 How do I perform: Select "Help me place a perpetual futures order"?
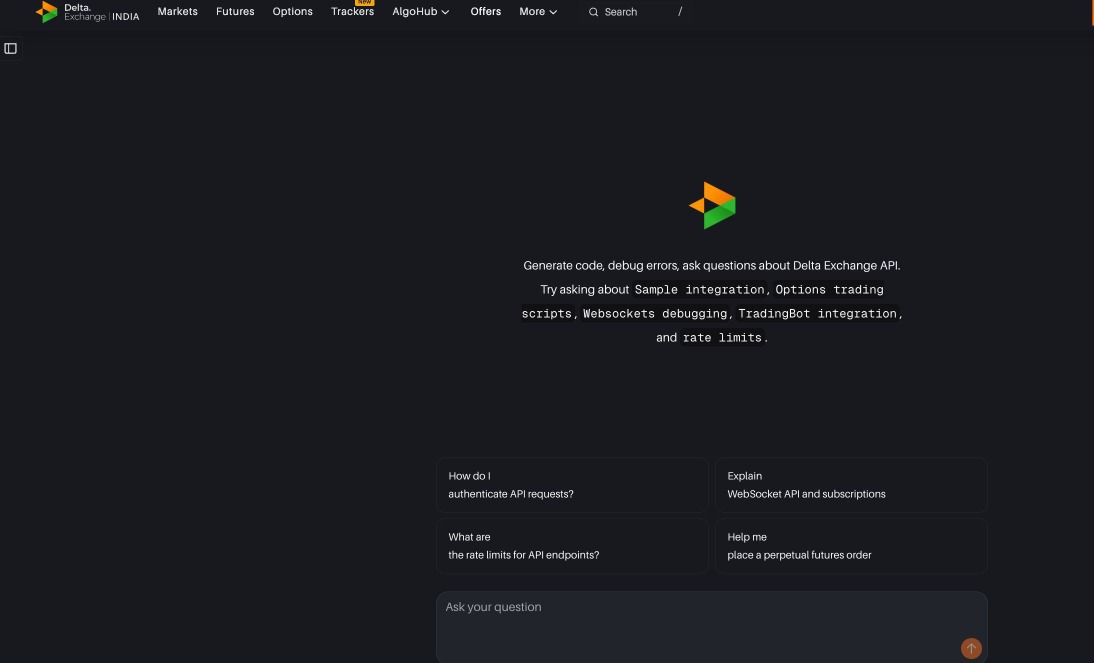(x=851, y=546)
